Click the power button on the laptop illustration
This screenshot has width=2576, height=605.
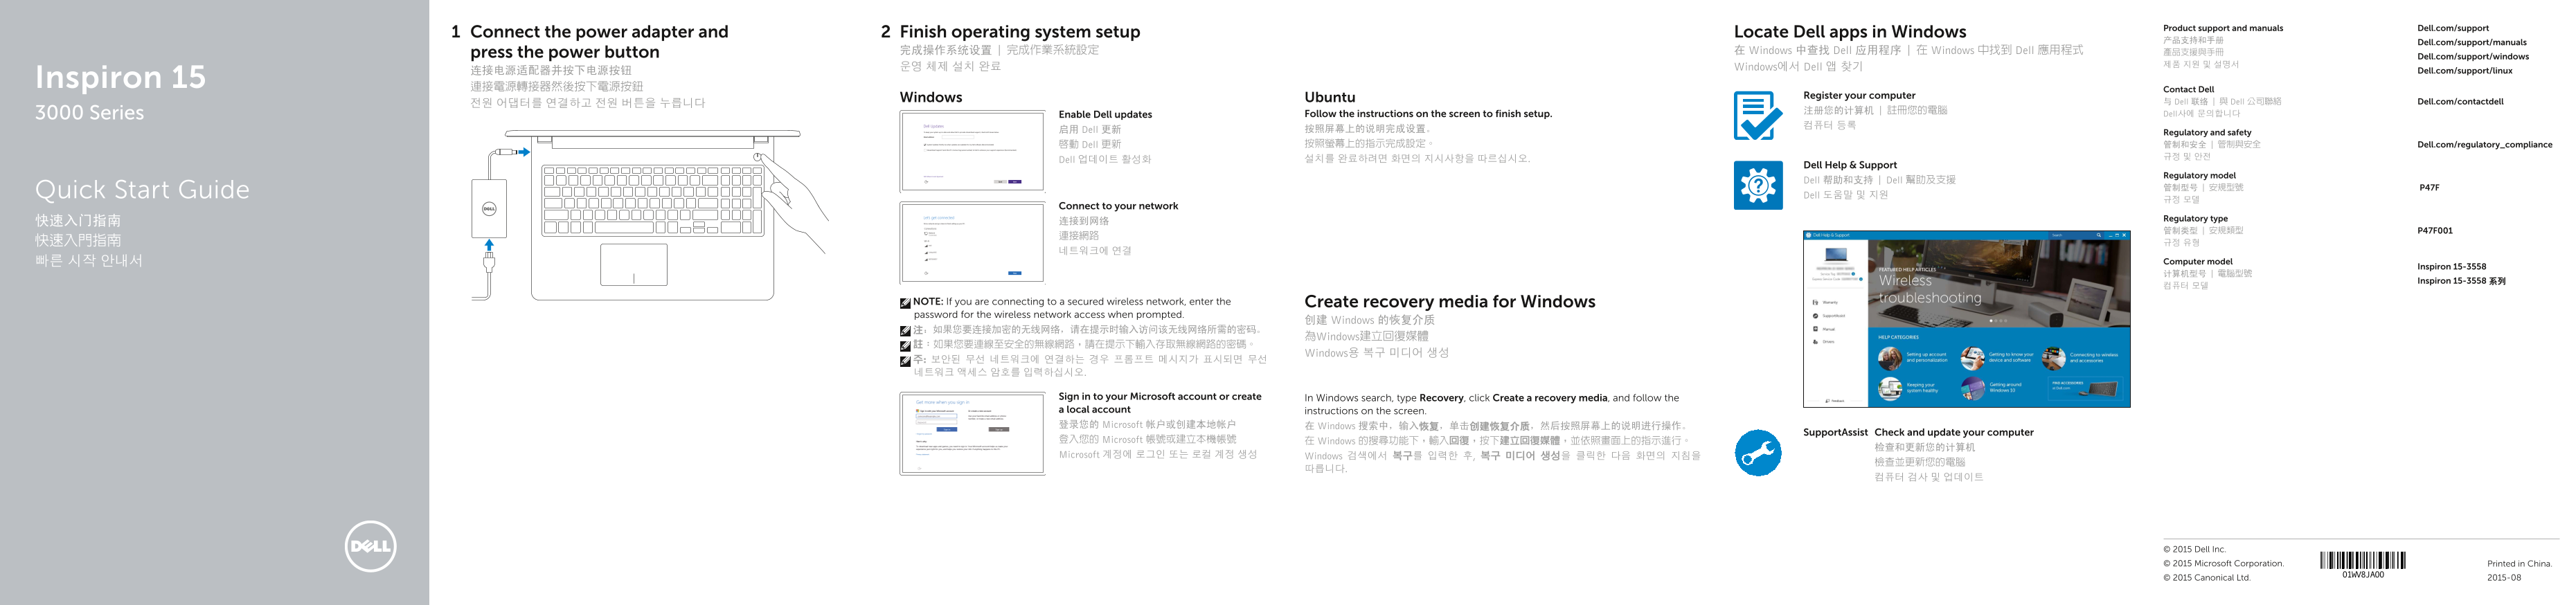point(758,157)
